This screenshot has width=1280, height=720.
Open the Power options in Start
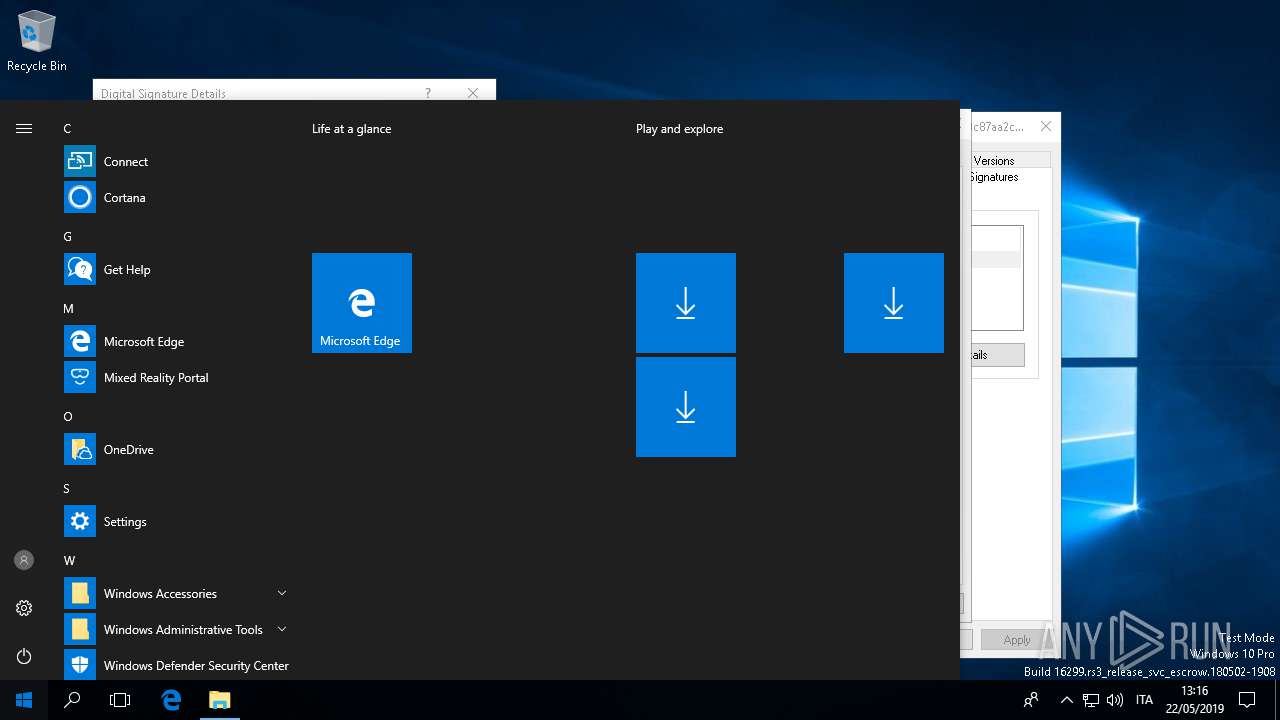[24, 656]
